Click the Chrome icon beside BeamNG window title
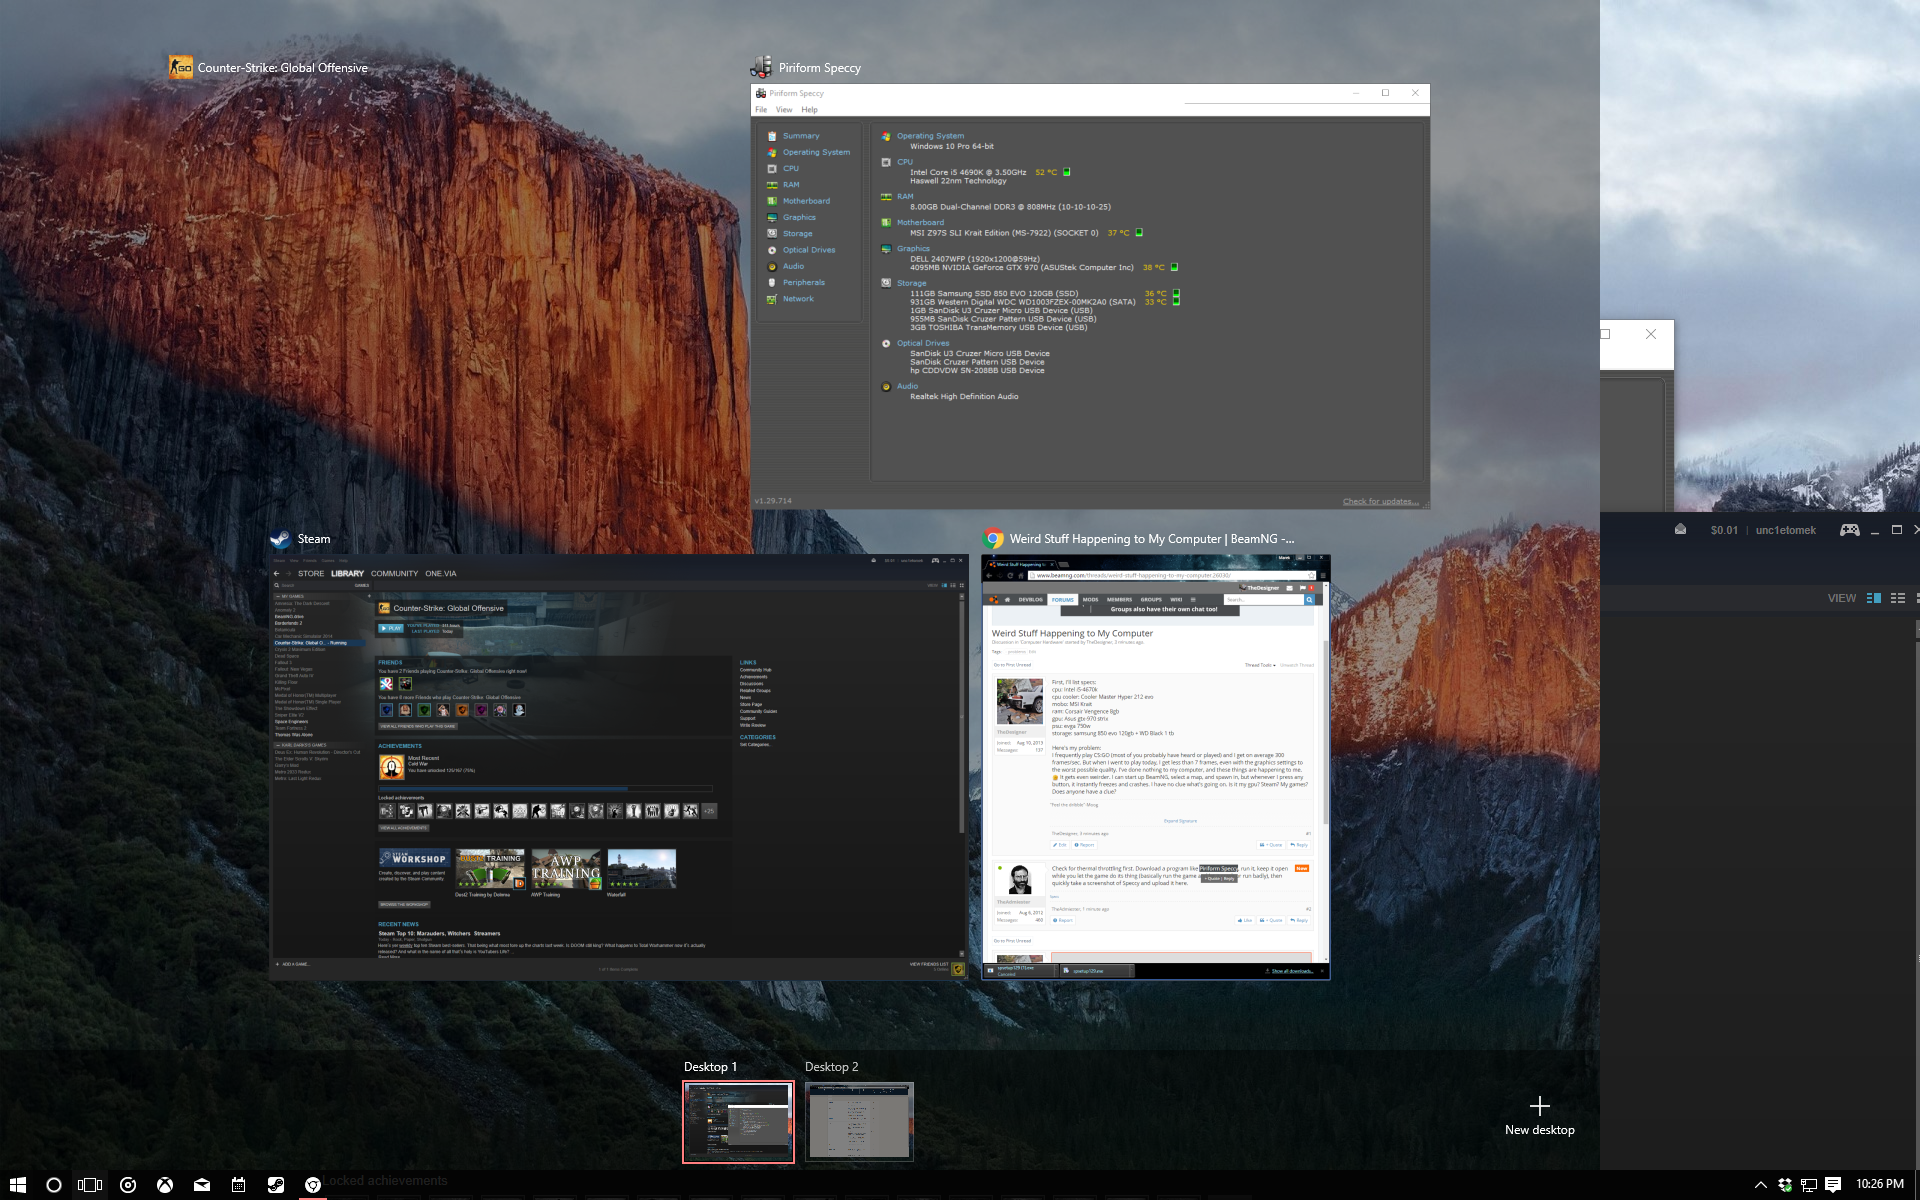Viewport: 1920px width, 1200px height. click(994, 539)
